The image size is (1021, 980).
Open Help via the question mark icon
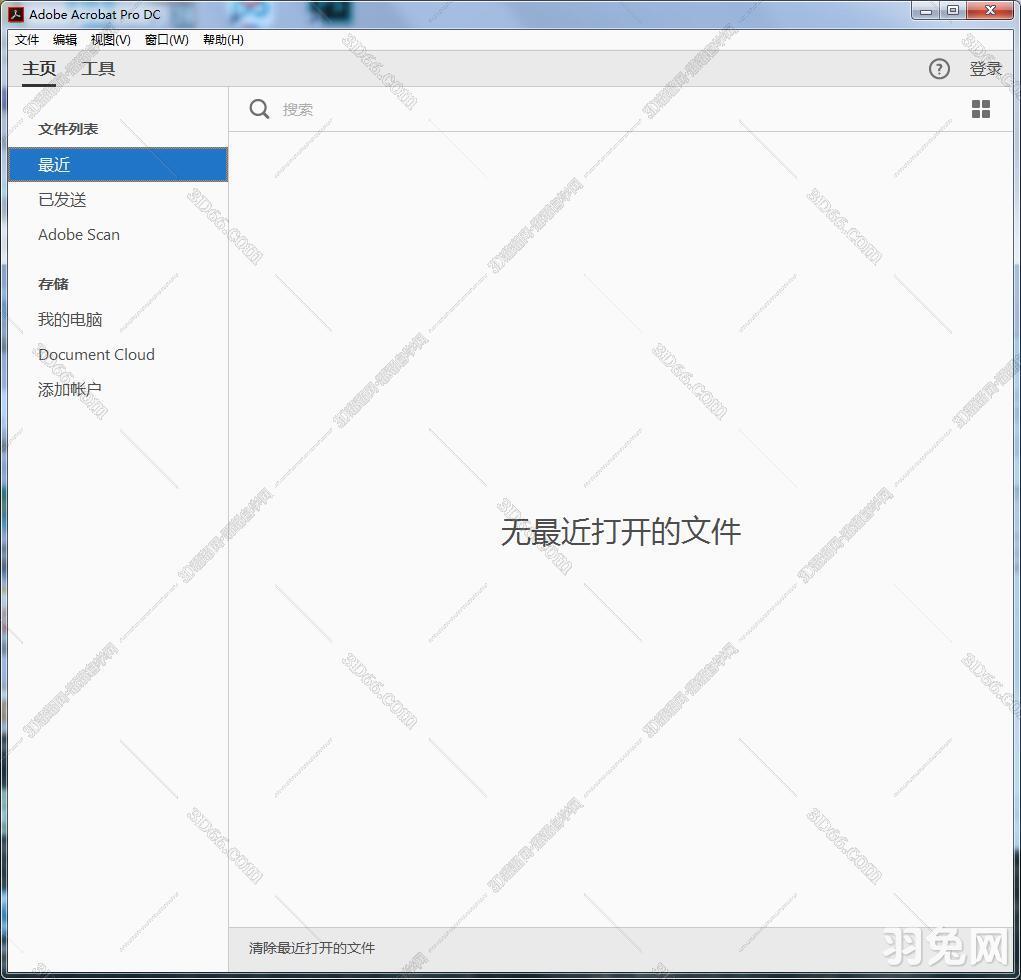click(939, 69)
